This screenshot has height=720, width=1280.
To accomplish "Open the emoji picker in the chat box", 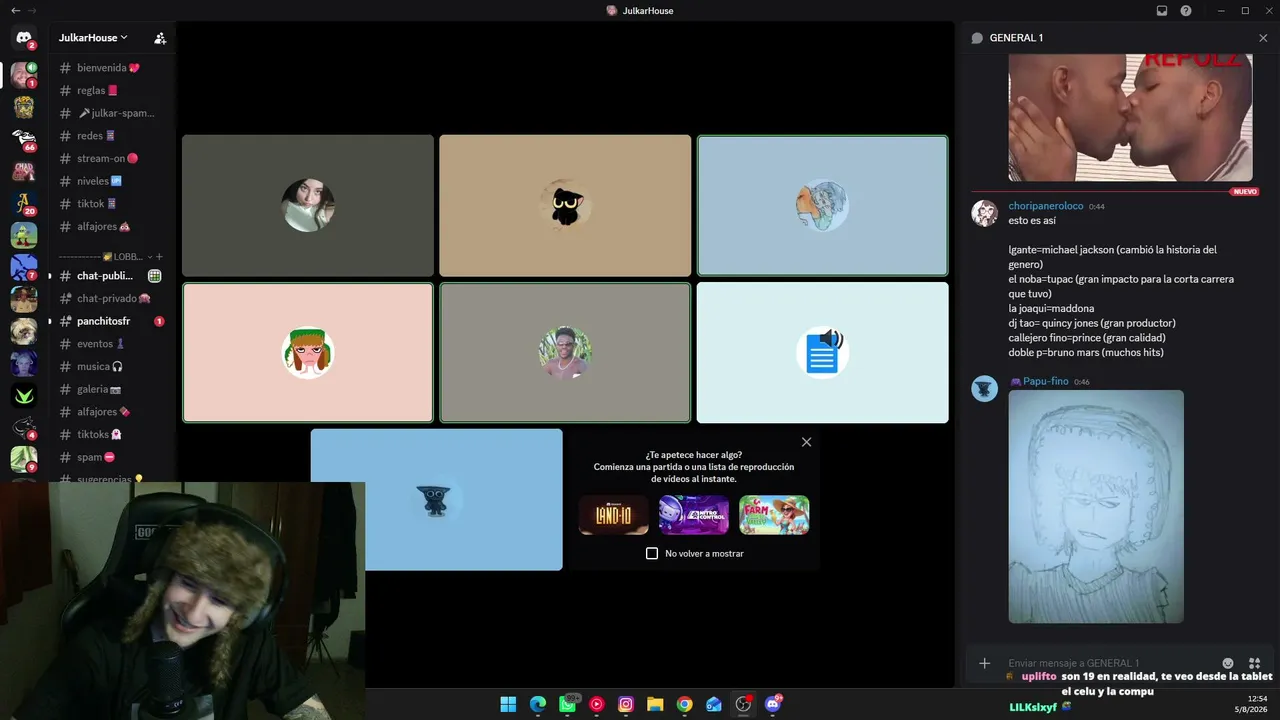I will tap(1228, 663).
